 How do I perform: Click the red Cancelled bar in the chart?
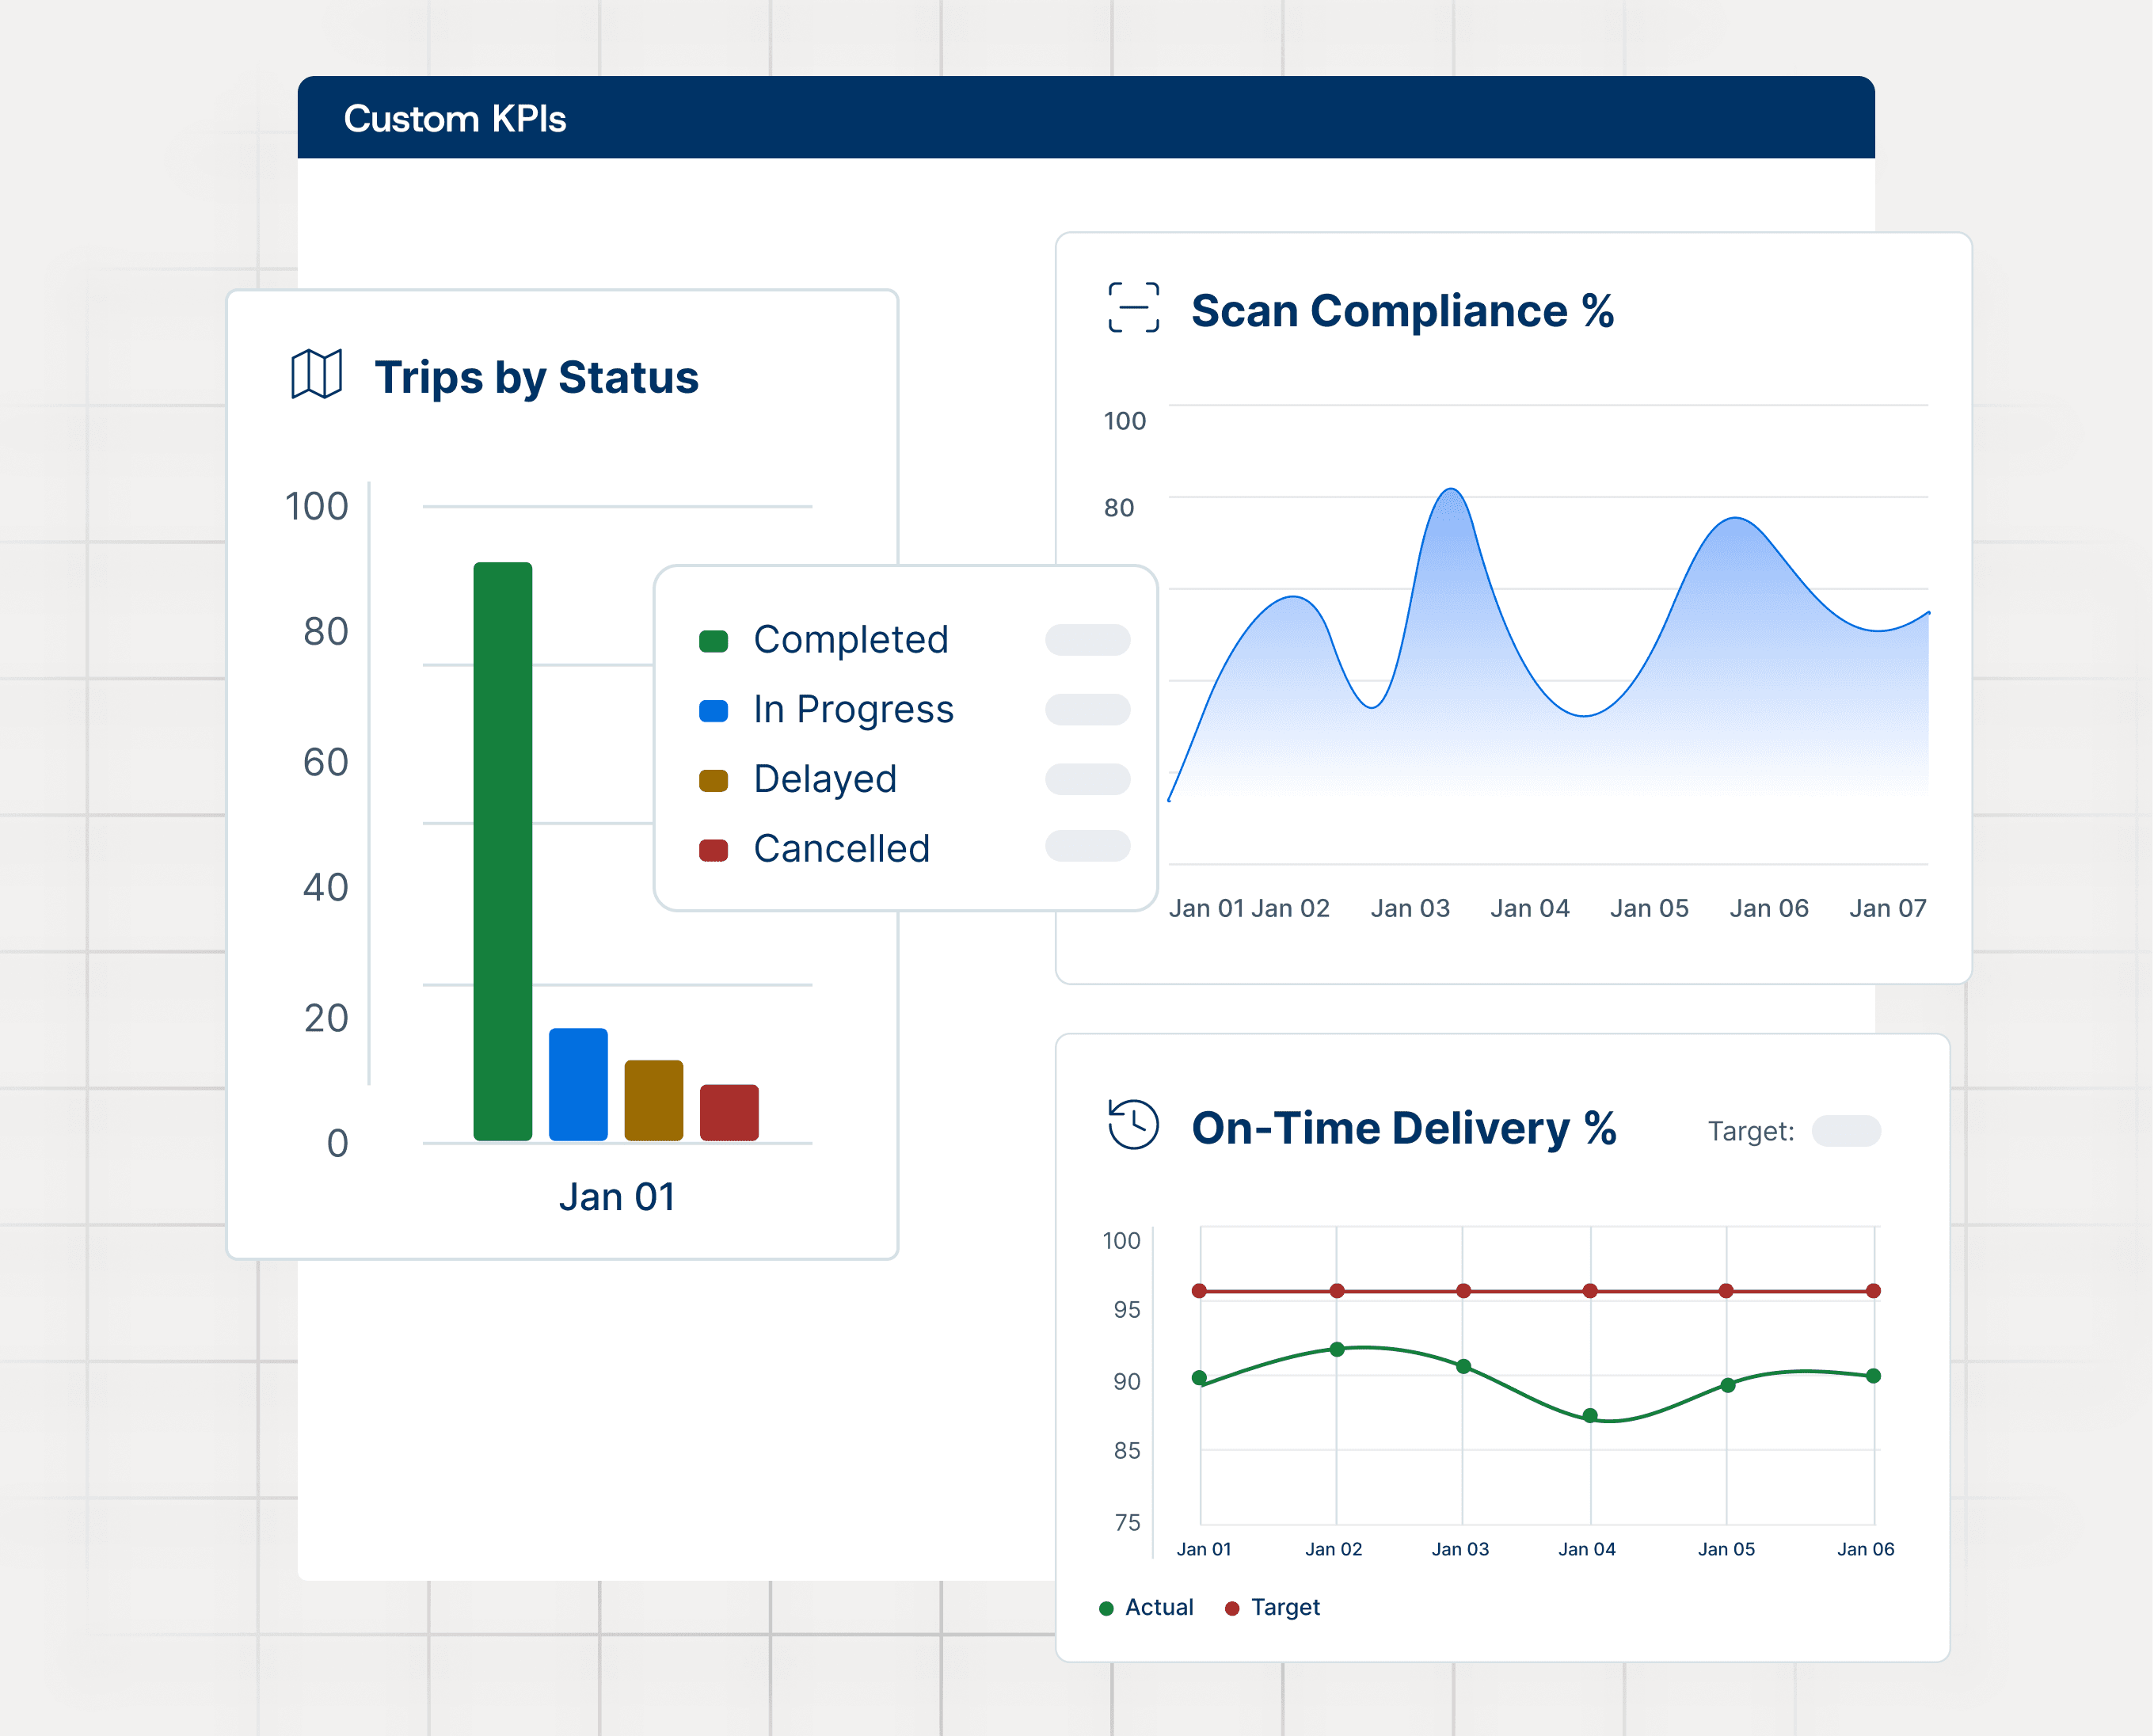(729, 1112)
